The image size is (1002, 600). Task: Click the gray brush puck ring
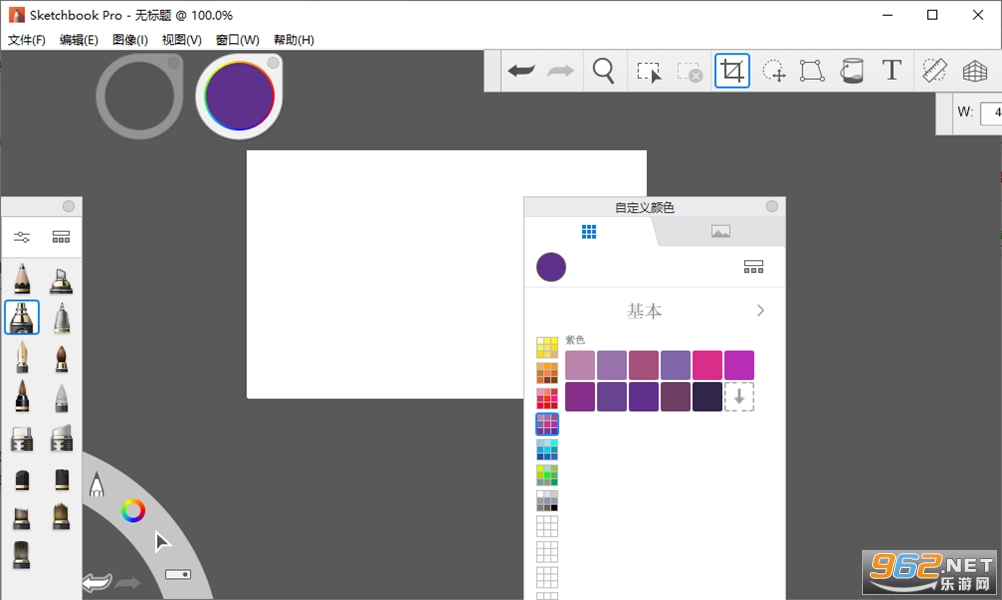pyautogui.click(x=139, y=96)
